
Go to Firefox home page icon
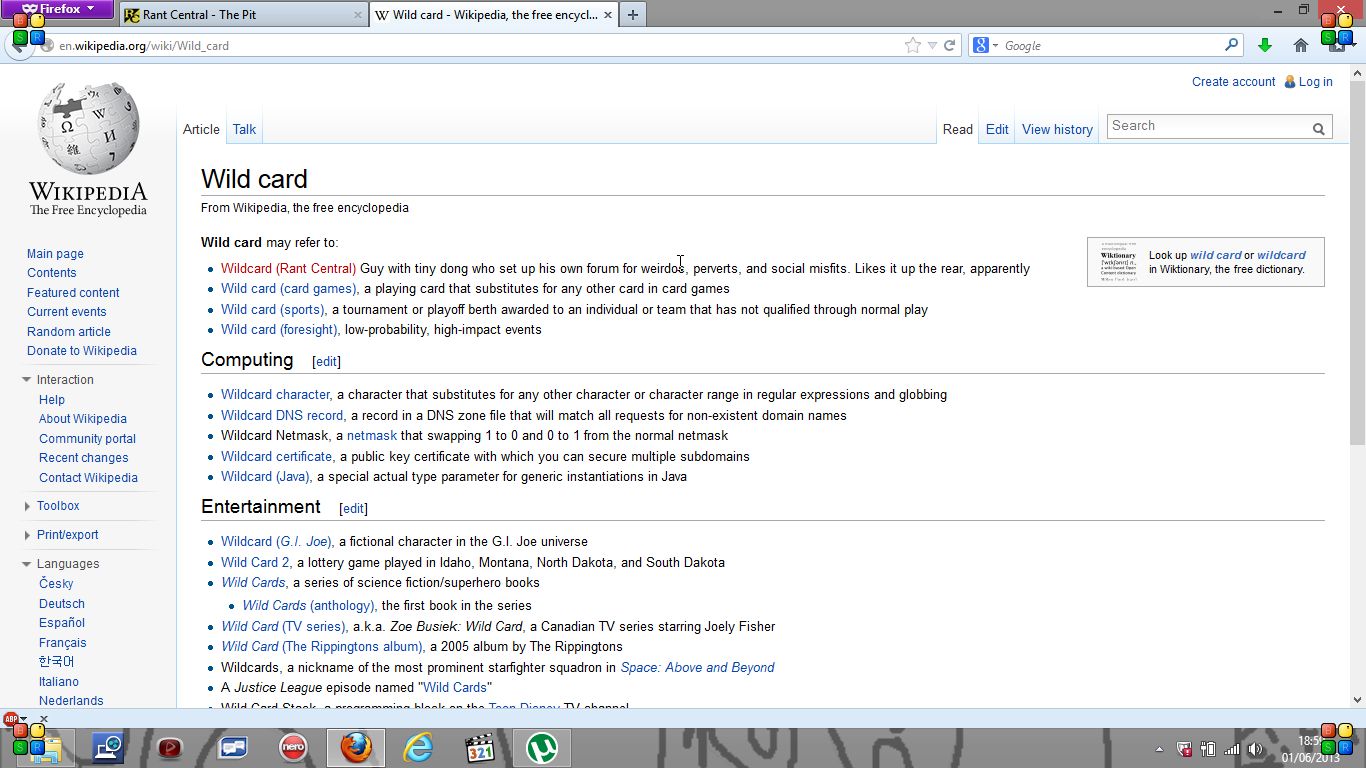click(x=1301, y=45)
